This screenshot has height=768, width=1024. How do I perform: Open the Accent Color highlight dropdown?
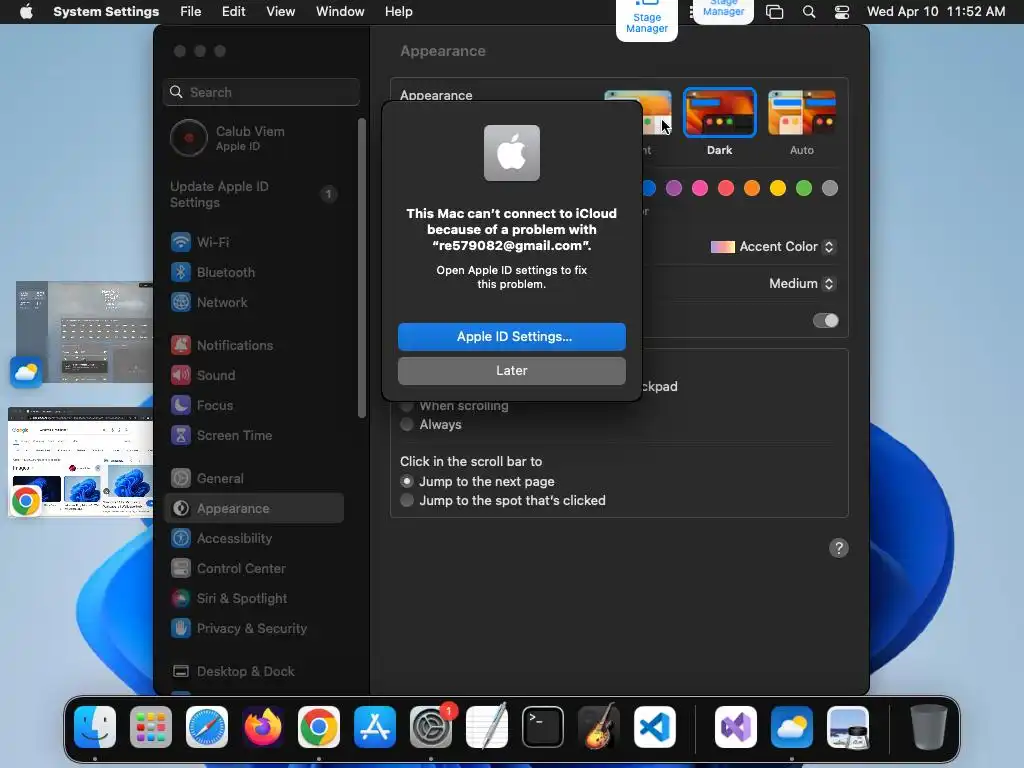773,247
